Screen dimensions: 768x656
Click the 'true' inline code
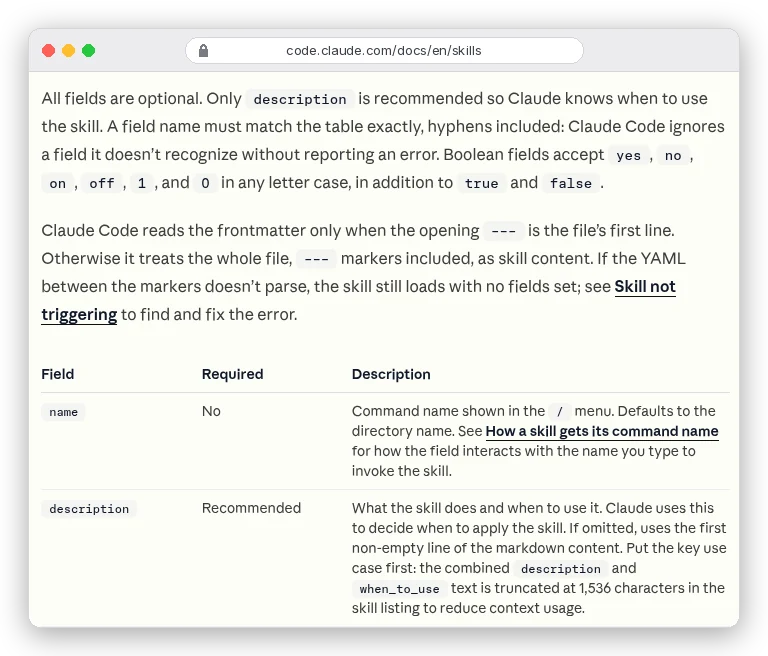(x=481, y=184)
